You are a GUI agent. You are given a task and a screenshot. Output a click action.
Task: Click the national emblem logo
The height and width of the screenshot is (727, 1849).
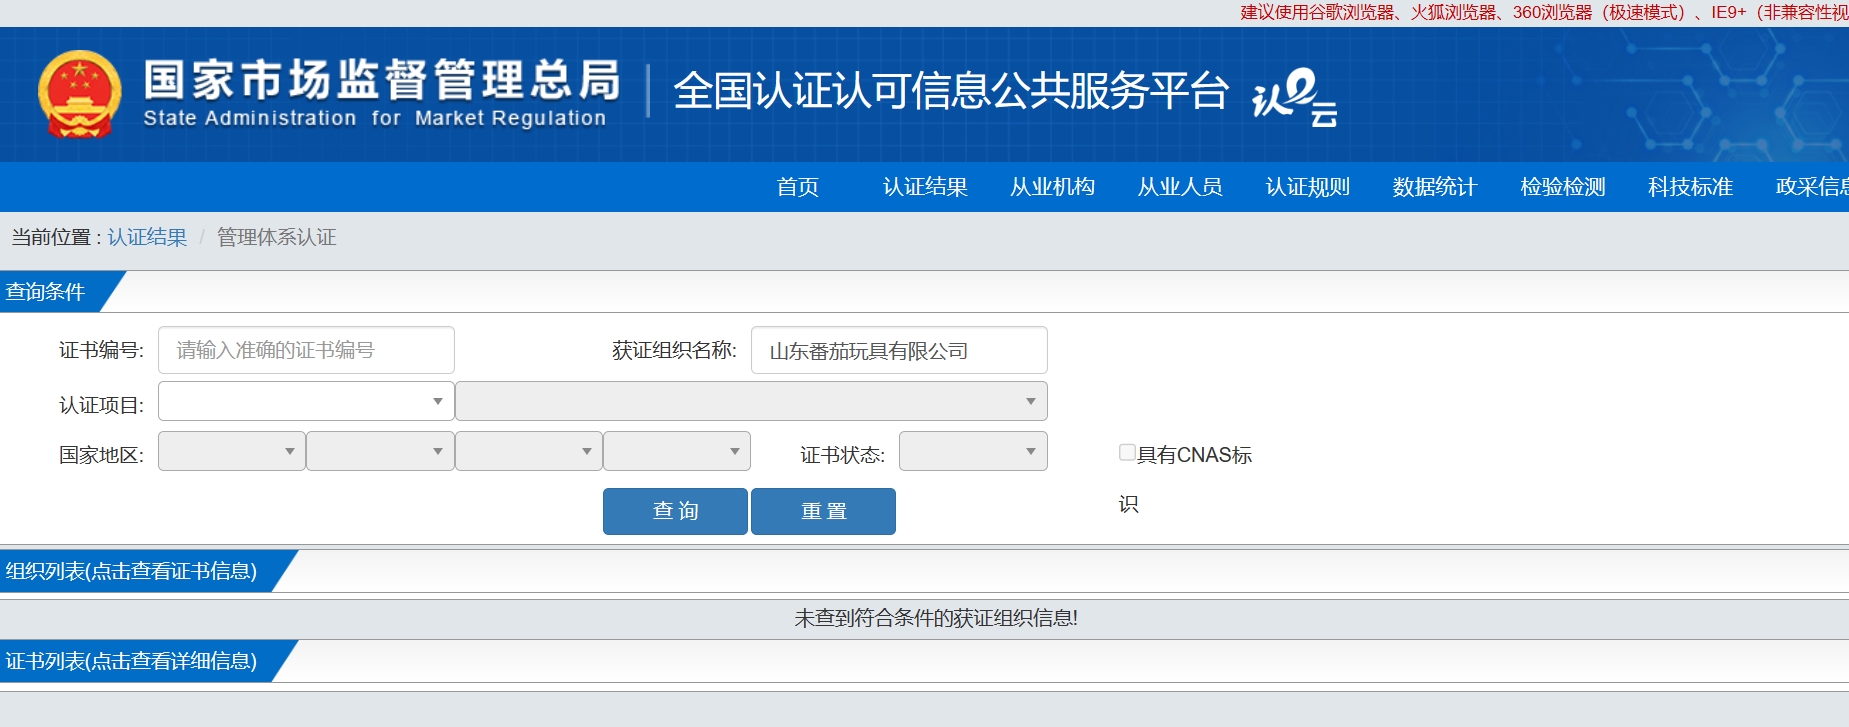[x=80, y=94]
